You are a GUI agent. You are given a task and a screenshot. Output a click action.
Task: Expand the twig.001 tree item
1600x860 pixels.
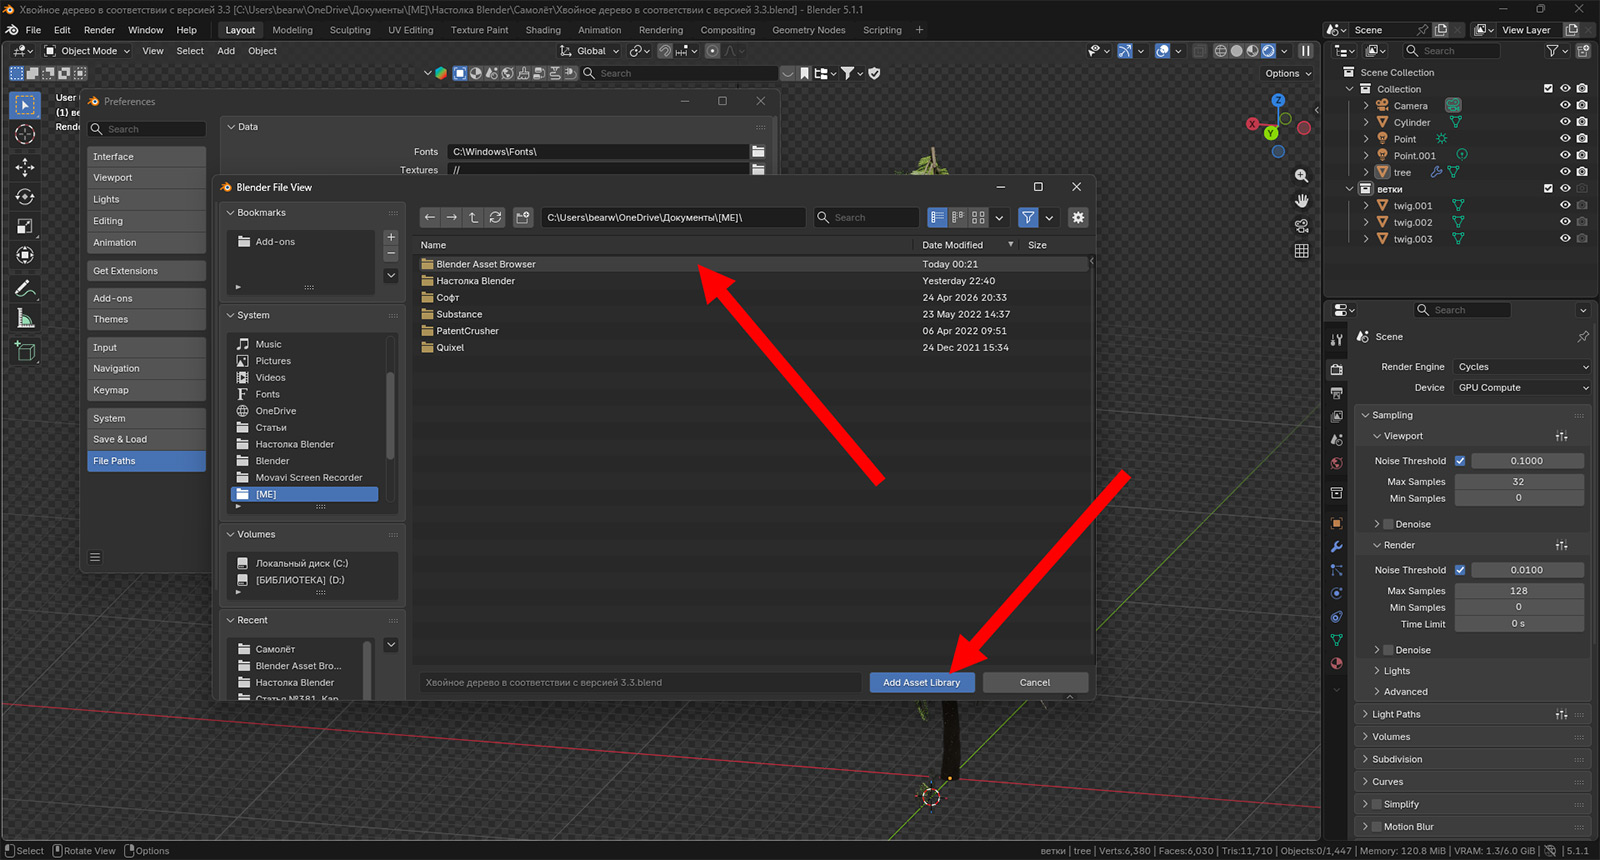pyautogui.click(x=1366, y=206)
